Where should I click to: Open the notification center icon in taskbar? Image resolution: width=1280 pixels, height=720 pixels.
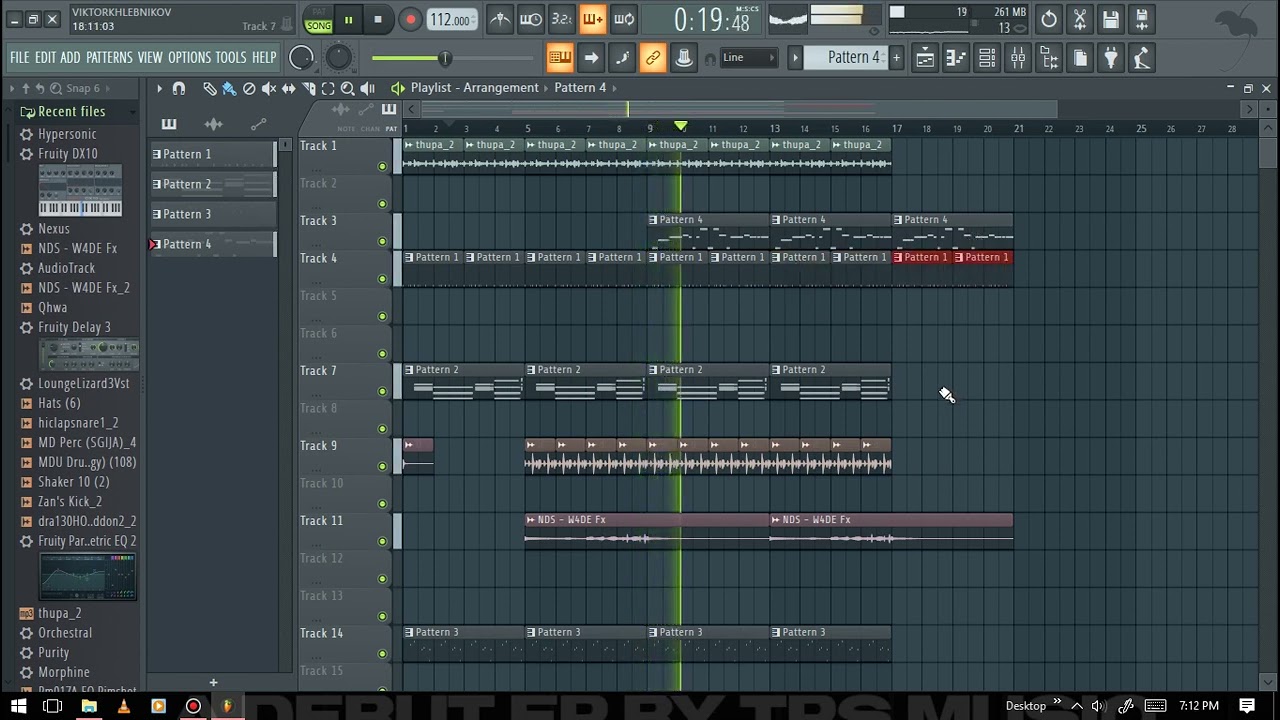click(1247, 706)
